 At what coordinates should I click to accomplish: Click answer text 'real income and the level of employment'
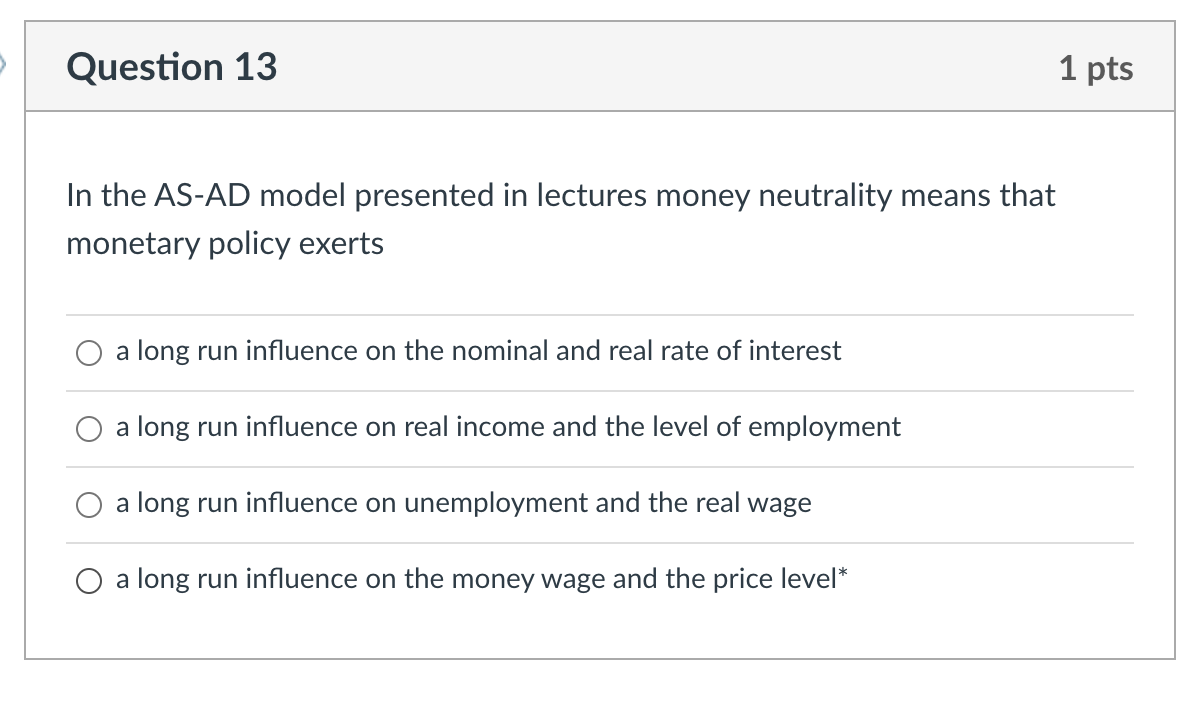pos(651,427)
